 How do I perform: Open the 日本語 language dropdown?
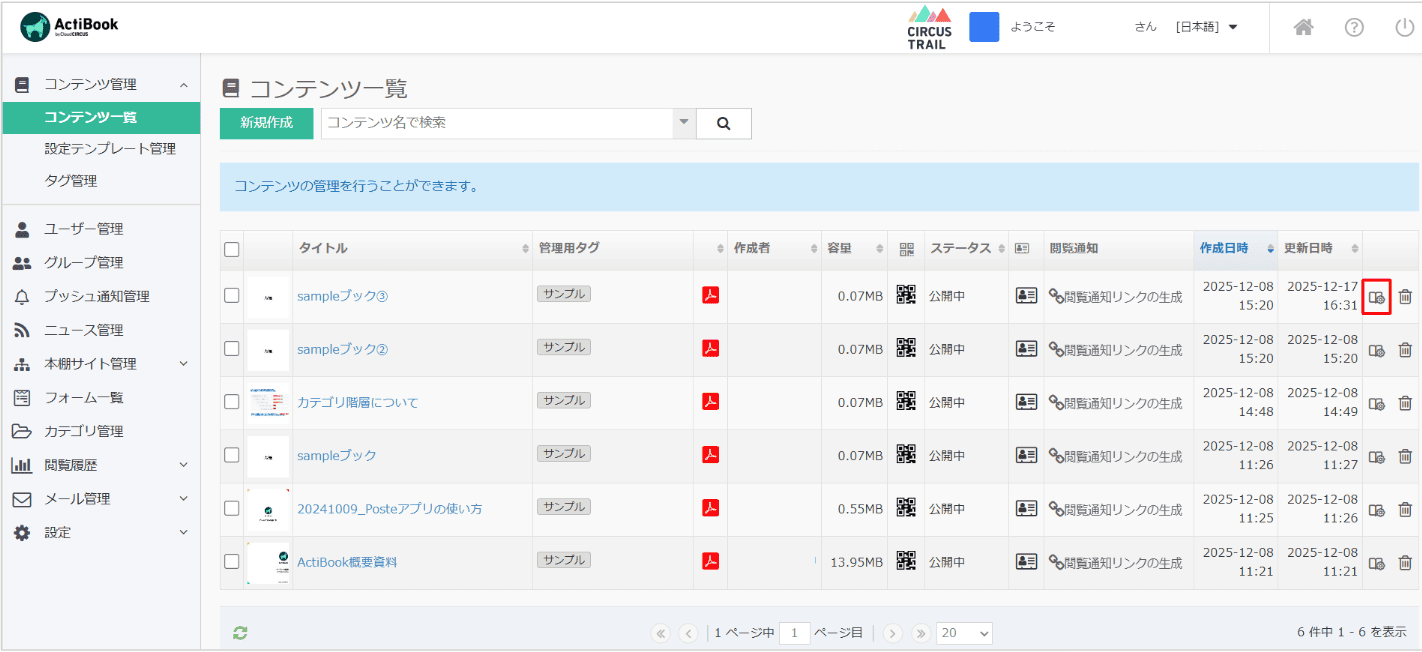tap(1207, 27)
